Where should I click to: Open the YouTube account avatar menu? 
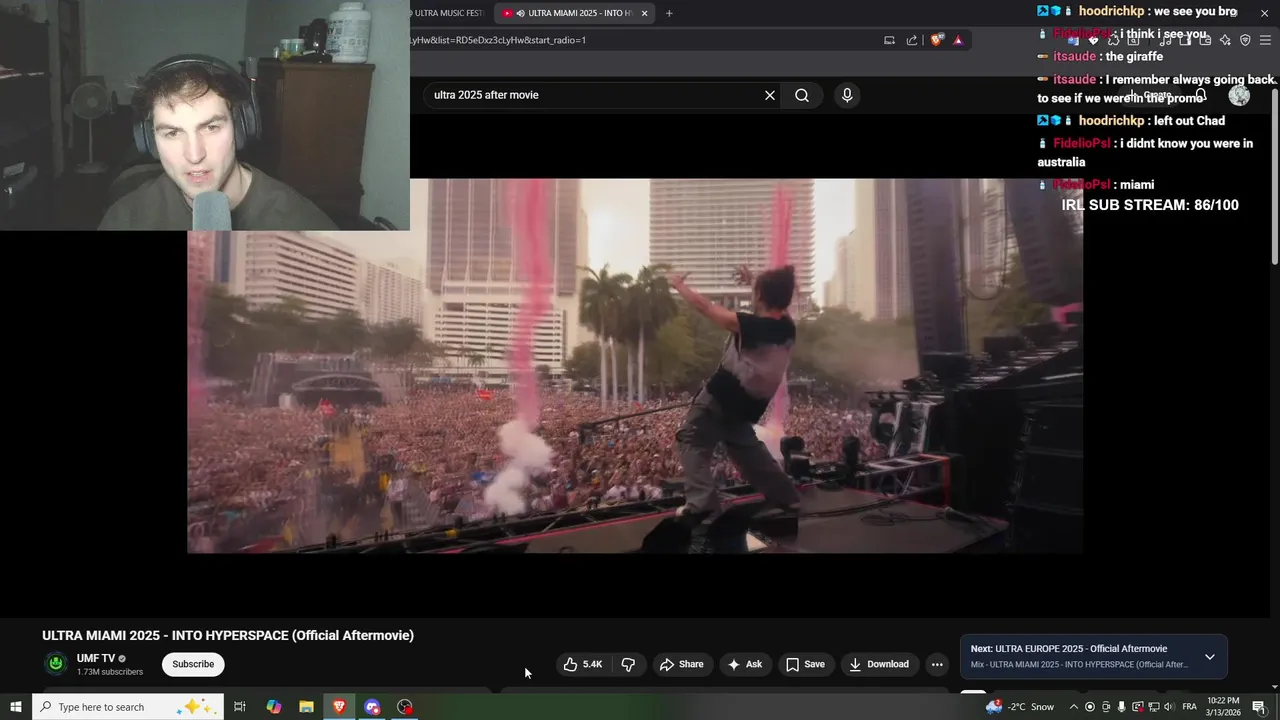click(1239, 95)
